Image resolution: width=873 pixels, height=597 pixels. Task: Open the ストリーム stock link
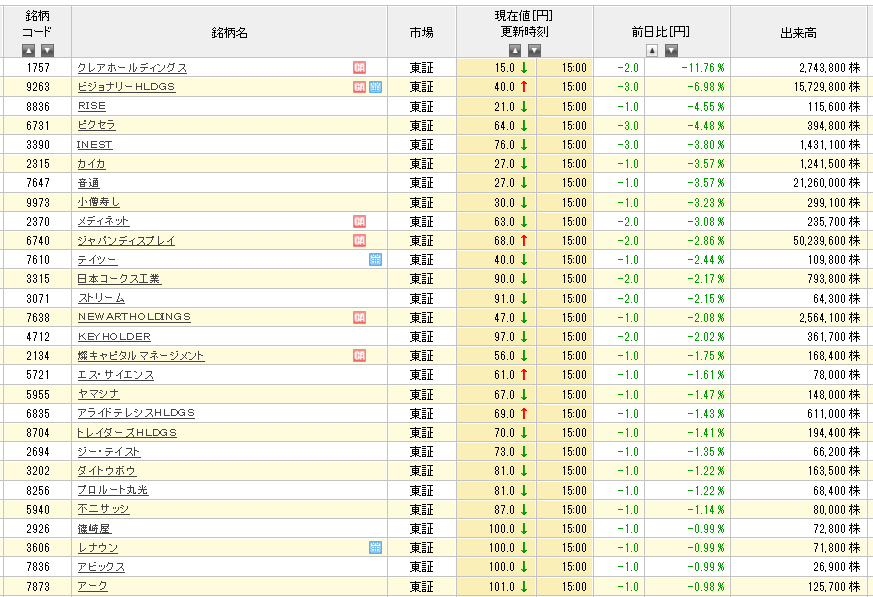click(101, 298)
